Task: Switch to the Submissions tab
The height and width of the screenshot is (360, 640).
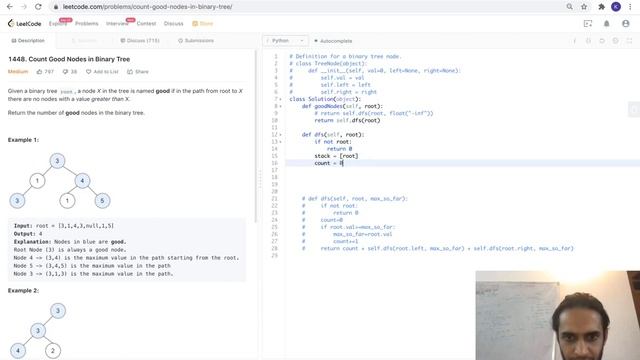Action: click(196, 41)
